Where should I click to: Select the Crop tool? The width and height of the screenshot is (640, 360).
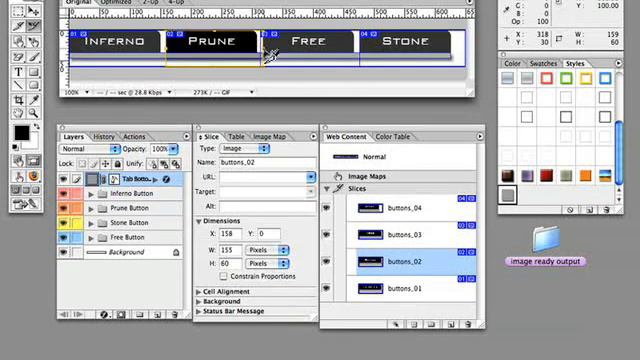tap(18, 100)
